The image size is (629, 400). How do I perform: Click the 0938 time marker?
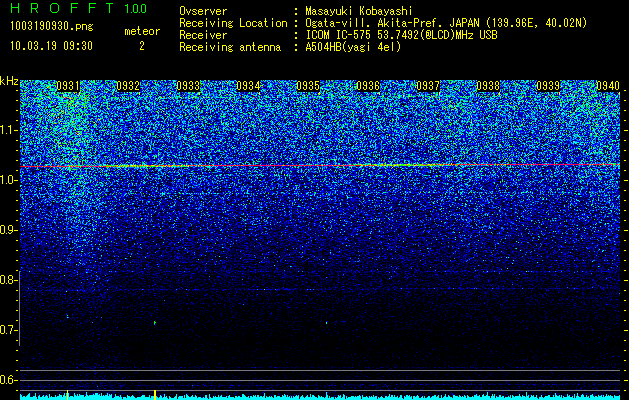pyautogui.click(x=488, y=86)
